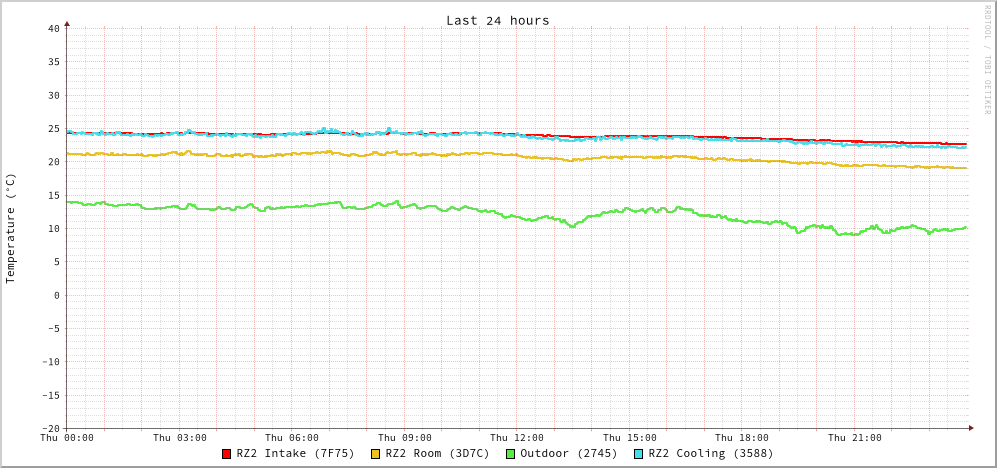Click the "Temperature (°C)" axis label
Screen dimensions: 997x468
tap(11, 228)
